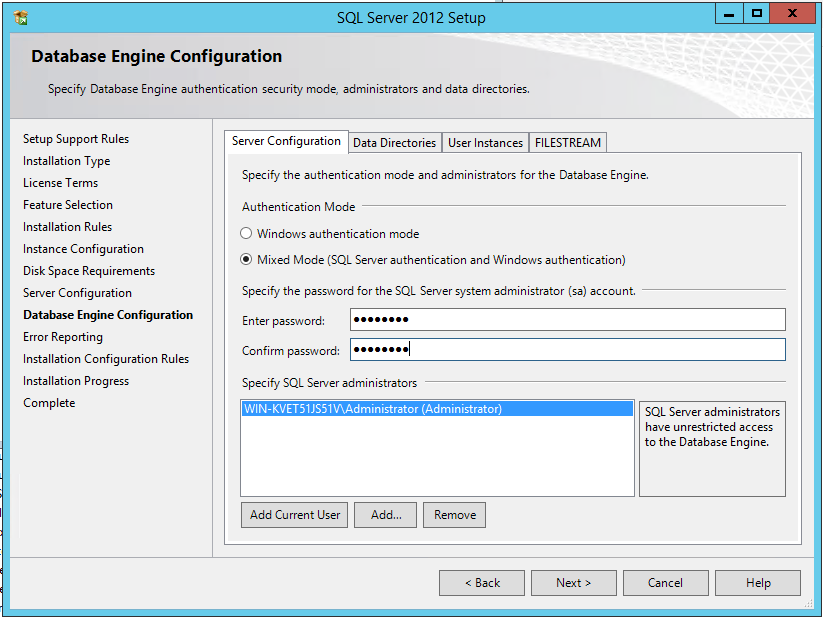The height and width of the screenshot is (618, 823).
Task: Minimize the SQL Server 2012 Setup window
Action: 729,14
